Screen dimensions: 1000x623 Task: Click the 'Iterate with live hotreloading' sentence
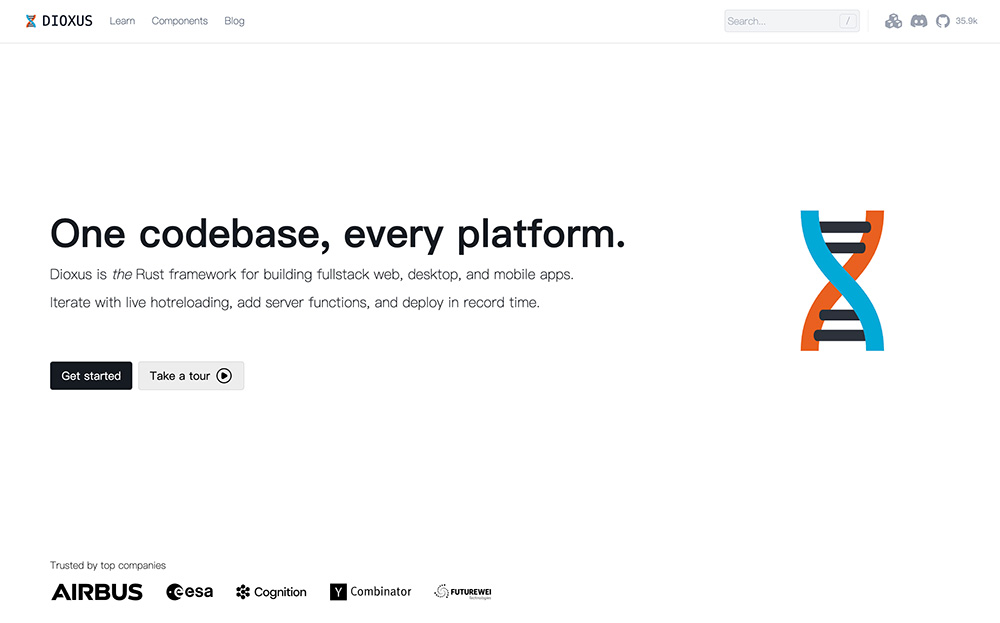tap(295, 302)
